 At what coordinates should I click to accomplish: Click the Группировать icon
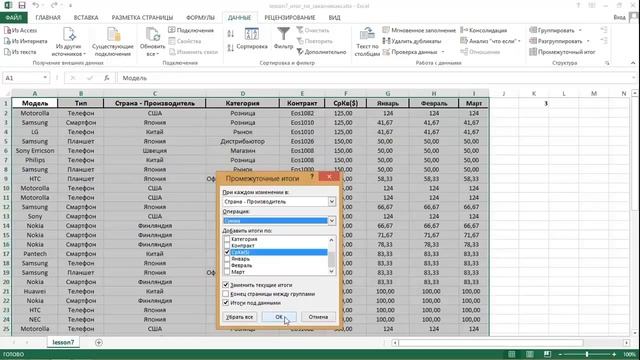pyautogui.click(x=533, y=30)
